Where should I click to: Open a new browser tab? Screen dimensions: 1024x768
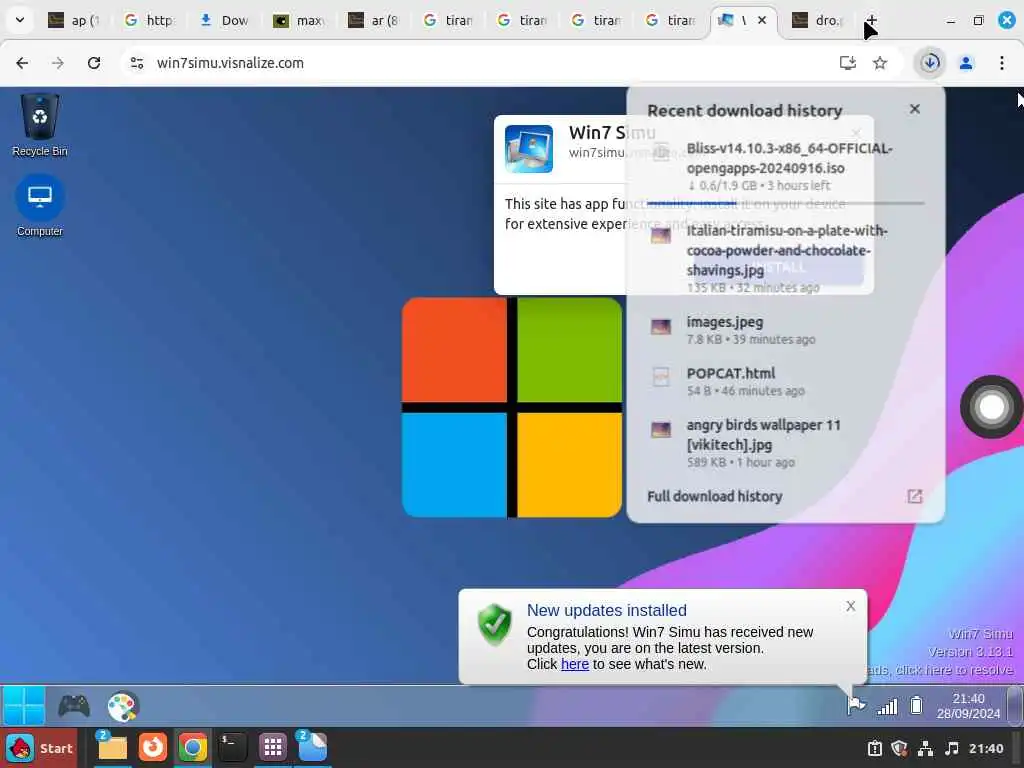point(871,20)
